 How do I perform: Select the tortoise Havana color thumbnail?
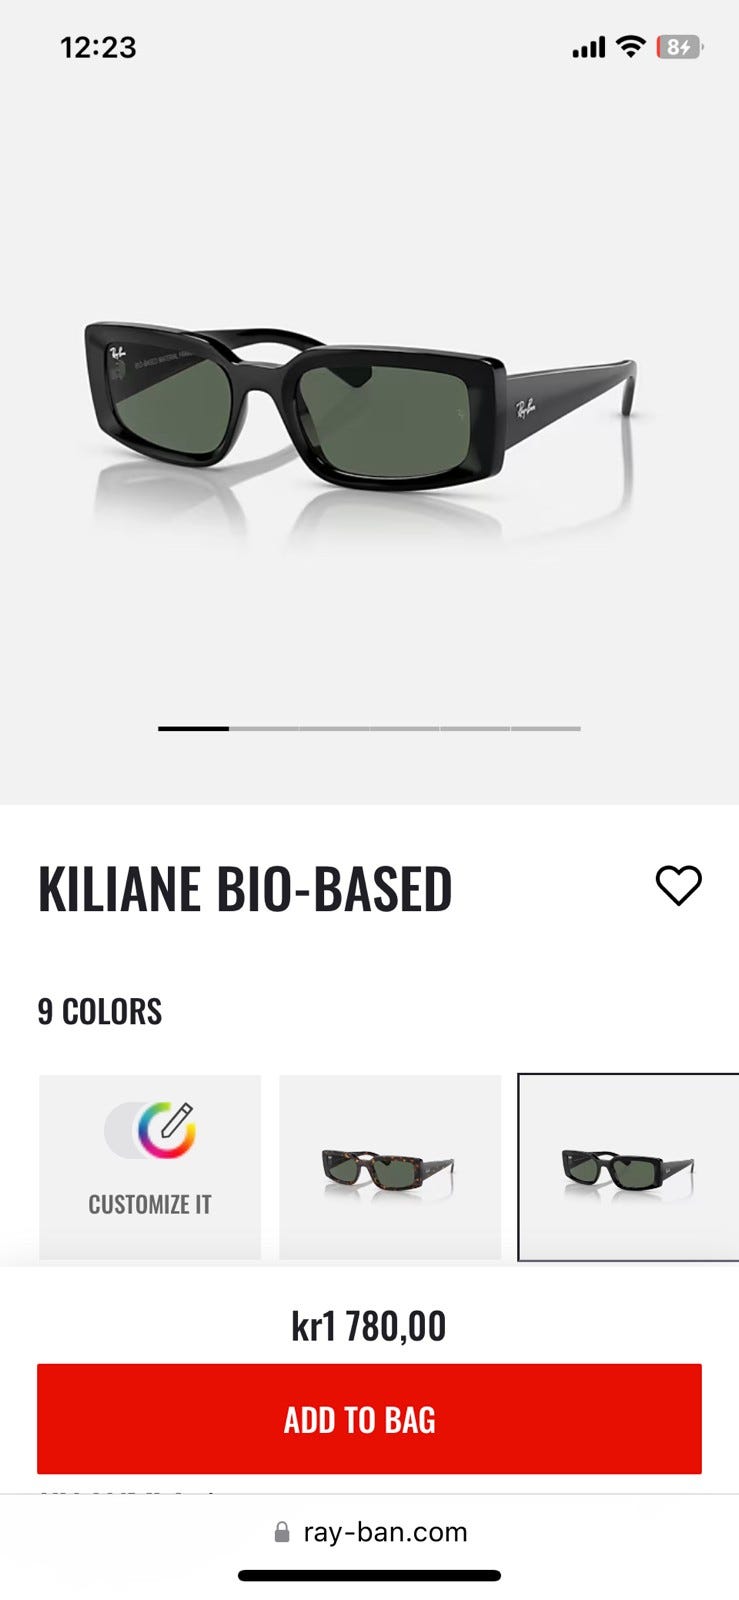[390, 1167]
